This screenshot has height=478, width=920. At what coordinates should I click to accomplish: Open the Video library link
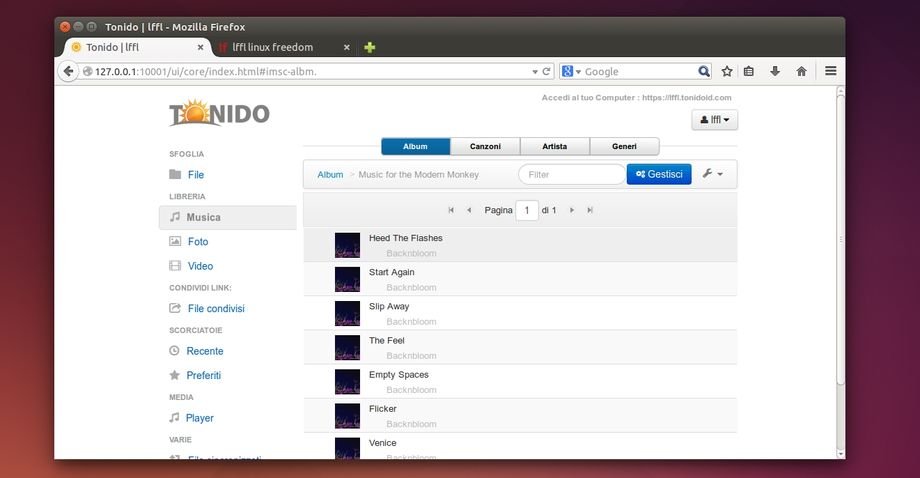coord(200,266)
